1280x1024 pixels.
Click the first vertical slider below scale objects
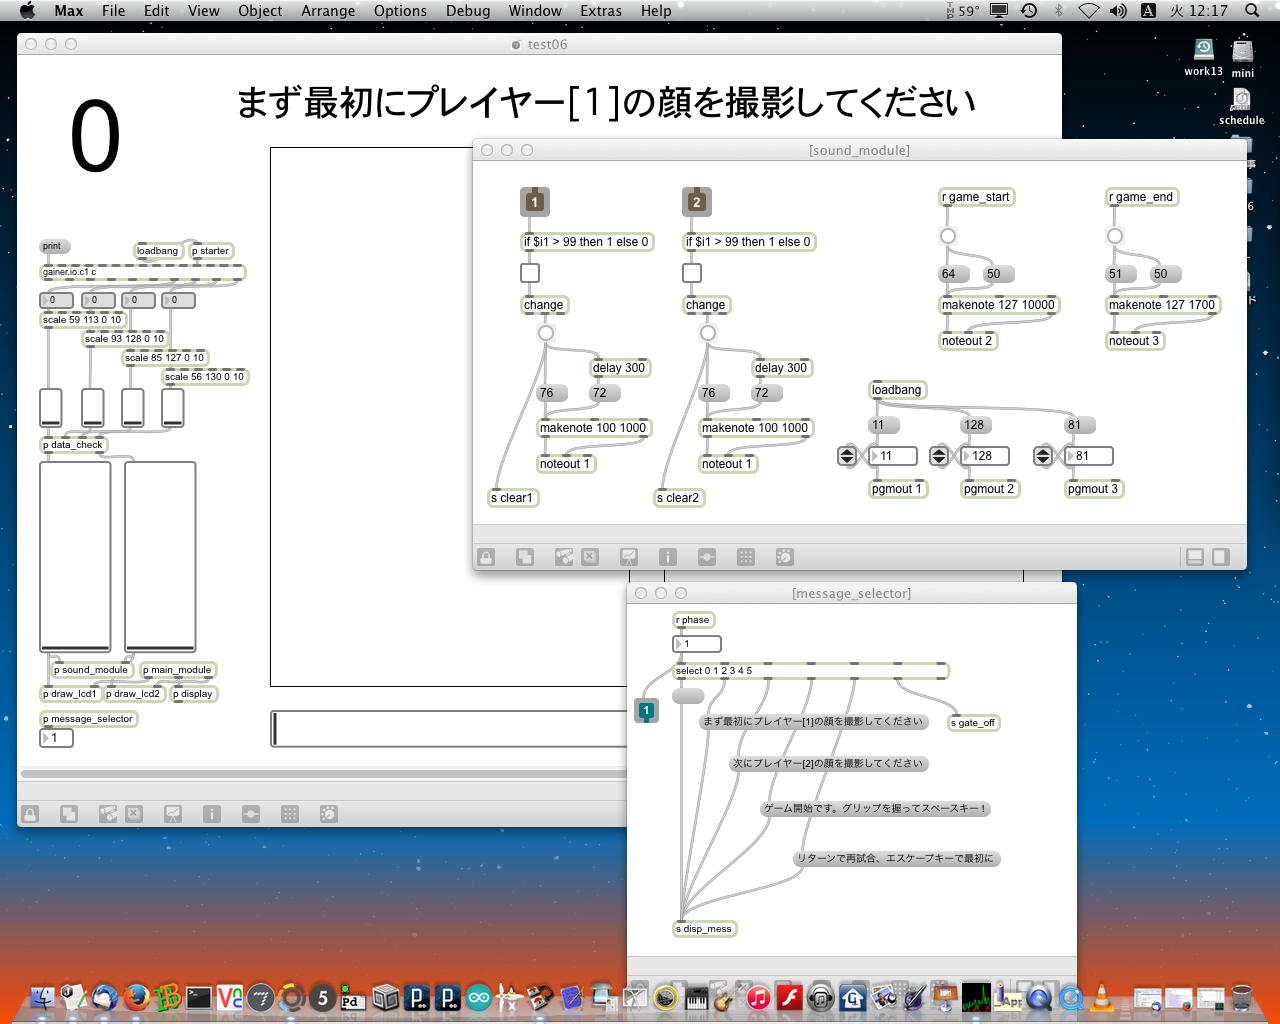[x=50, y=408]
